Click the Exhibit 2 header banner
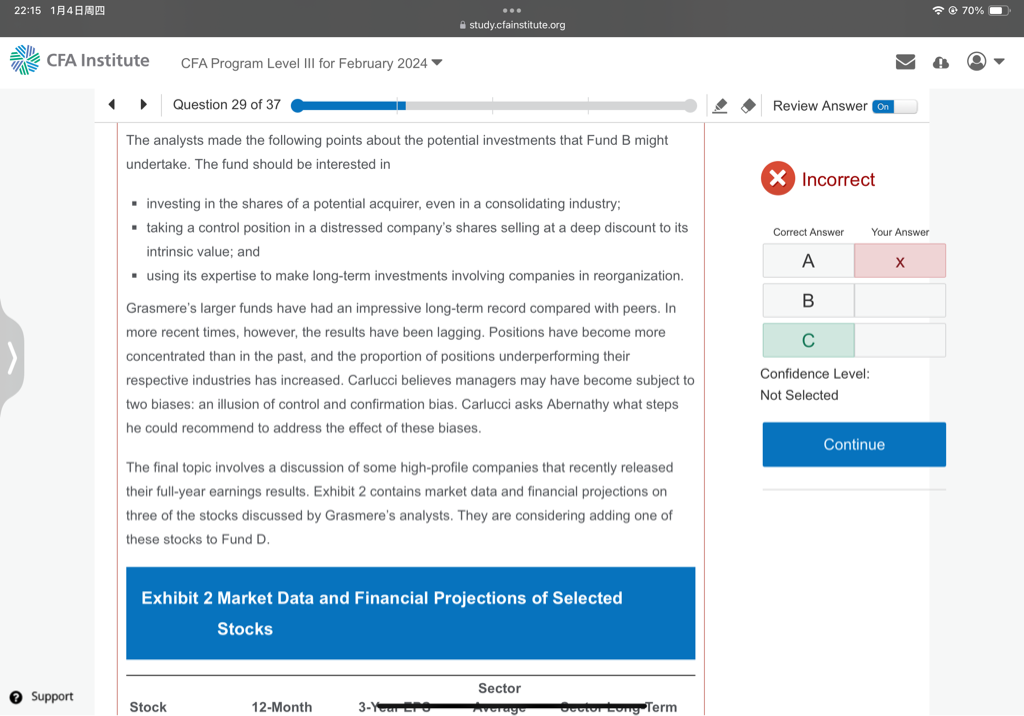Image resolution: width=1024 pixels, height=716 pixels. (x=410, y=613)
